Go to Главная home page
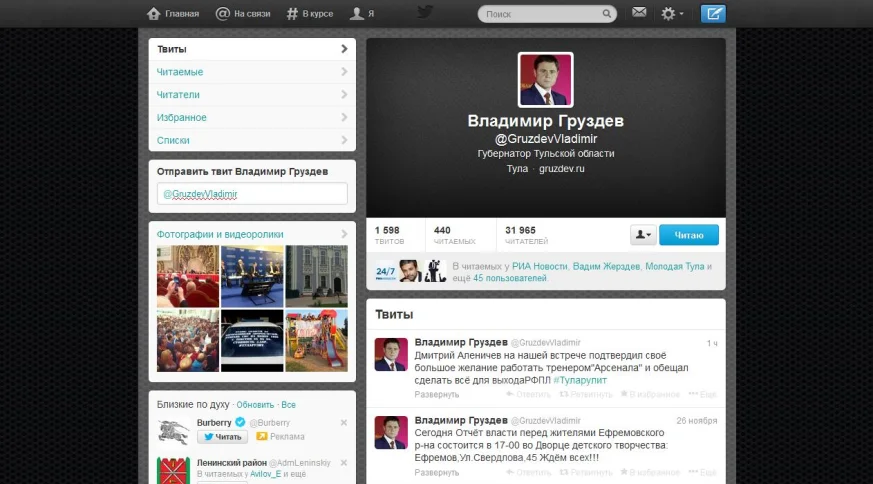 click(x=173, y=14)
